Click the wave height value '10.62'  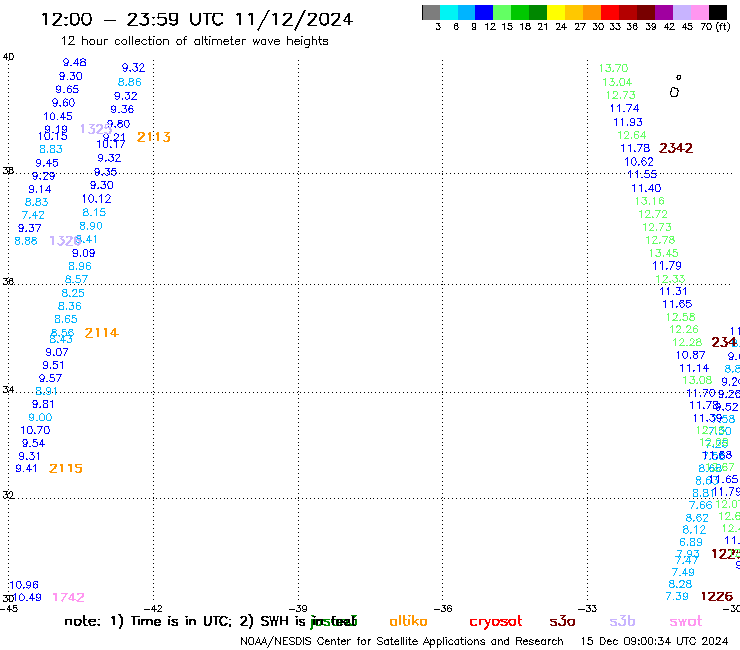(x=639, y=162)
